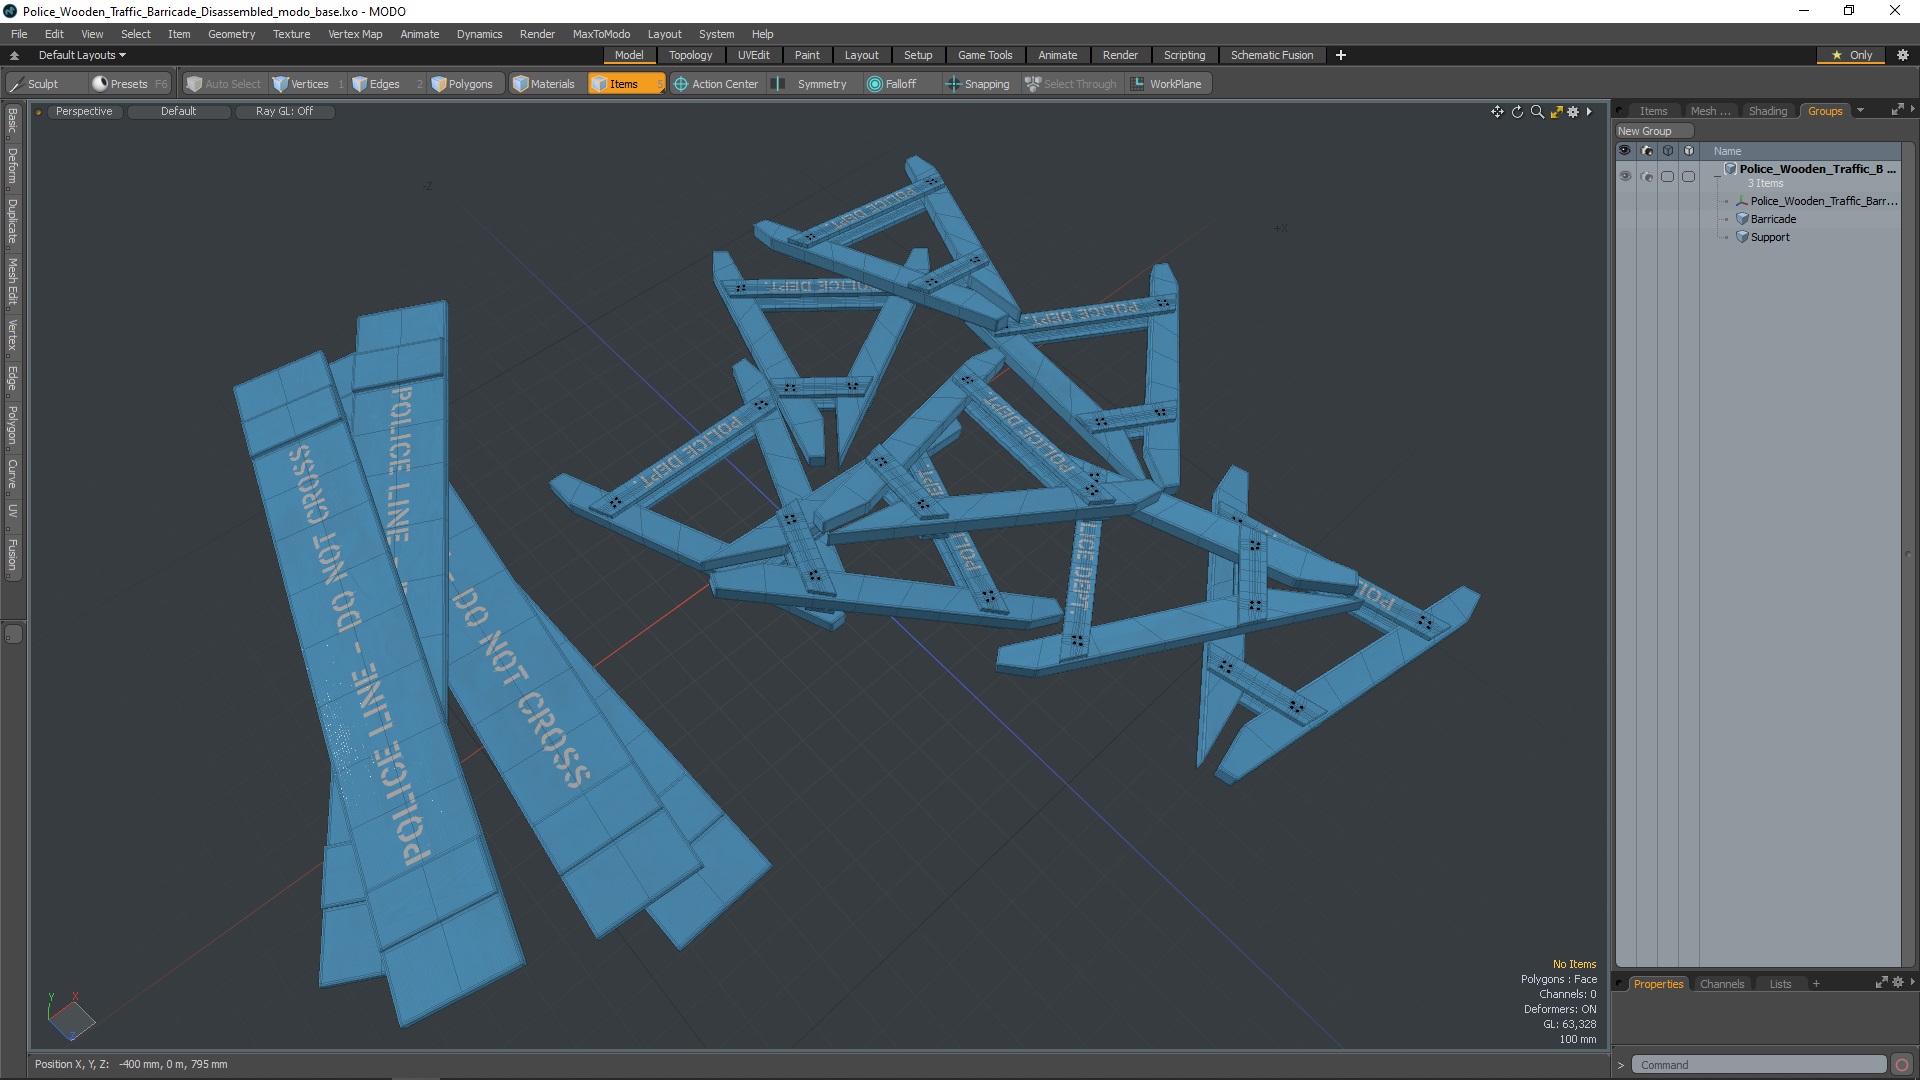1920x1080 pixels.
Task: Click the left sidebar collapse handle
Action: pos(13,634)
